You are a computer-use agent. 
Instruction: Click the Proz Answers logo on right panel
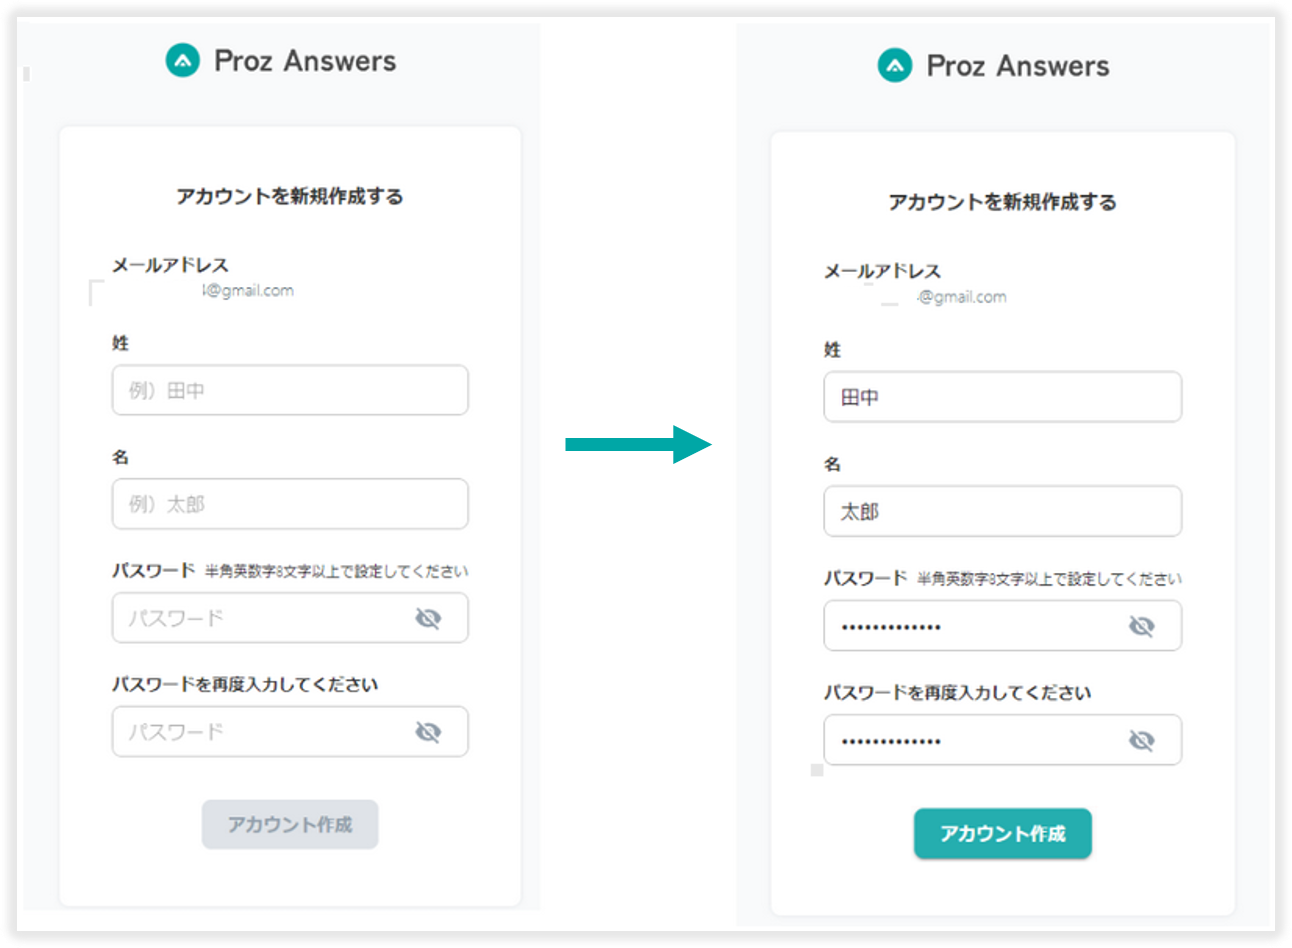895,66
